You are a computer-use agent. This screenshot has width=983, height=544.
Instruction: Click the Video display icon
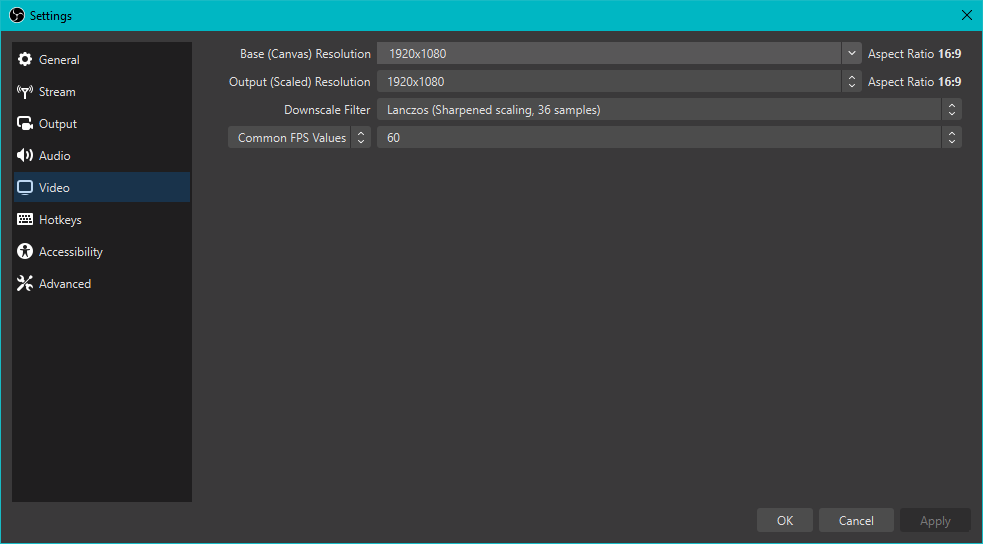point(25,188)
